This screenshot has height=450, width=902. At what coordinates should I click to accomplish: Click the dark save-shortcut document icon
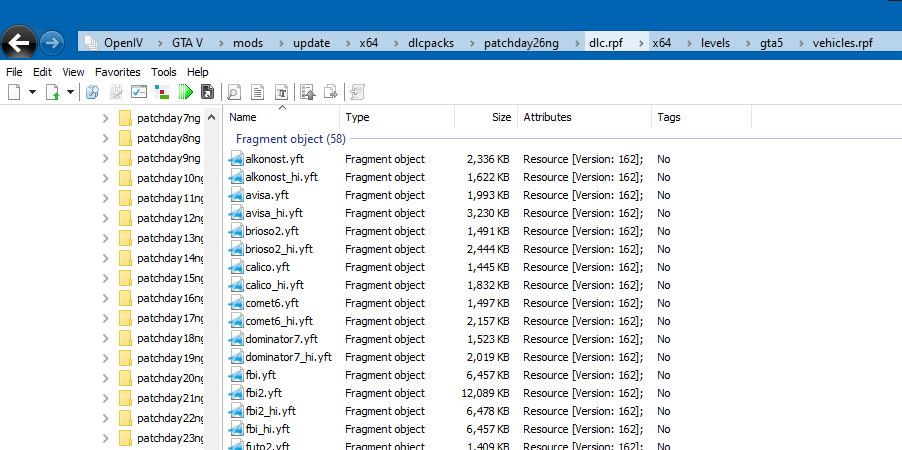tap(208, 92)
